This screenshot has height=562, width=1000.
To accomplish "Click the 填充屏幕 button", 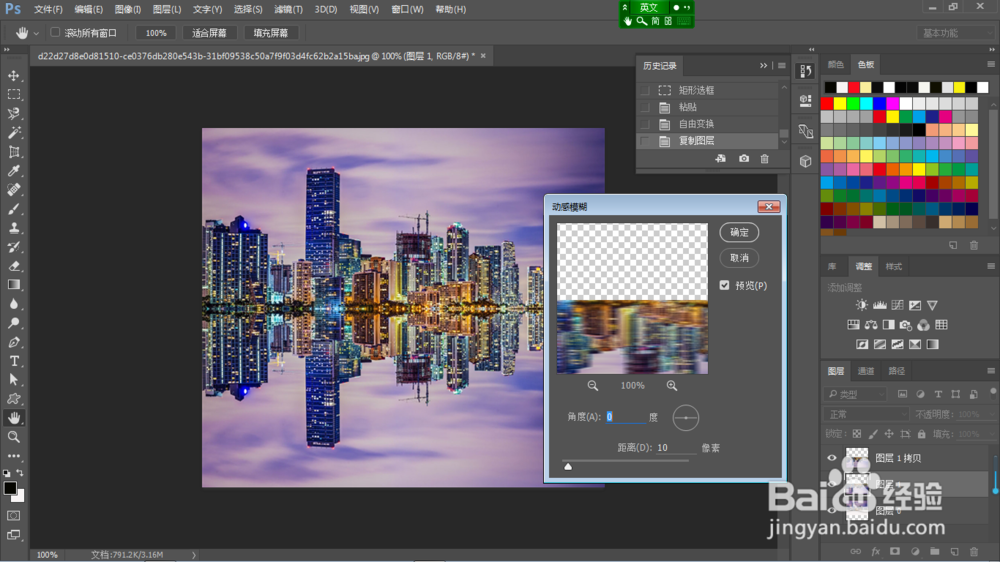I will tap(270, 33).
